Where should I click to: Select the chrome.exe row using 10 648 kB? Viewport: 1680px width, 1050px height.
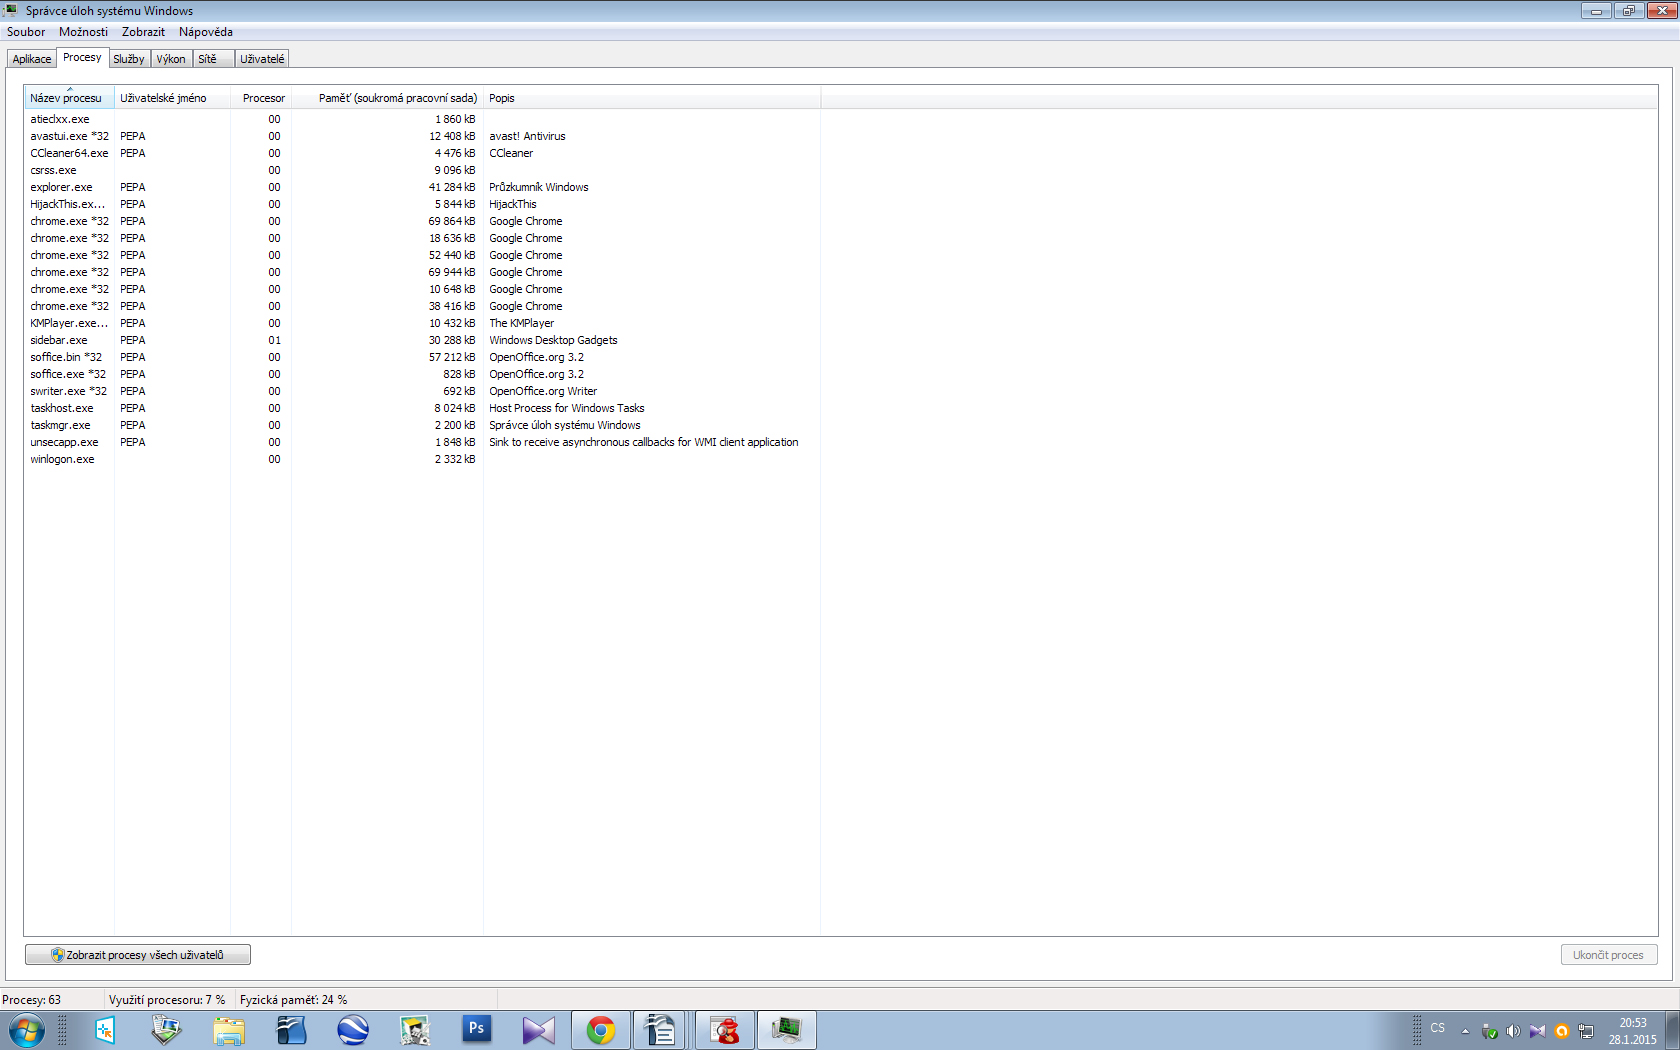[422, 289]
